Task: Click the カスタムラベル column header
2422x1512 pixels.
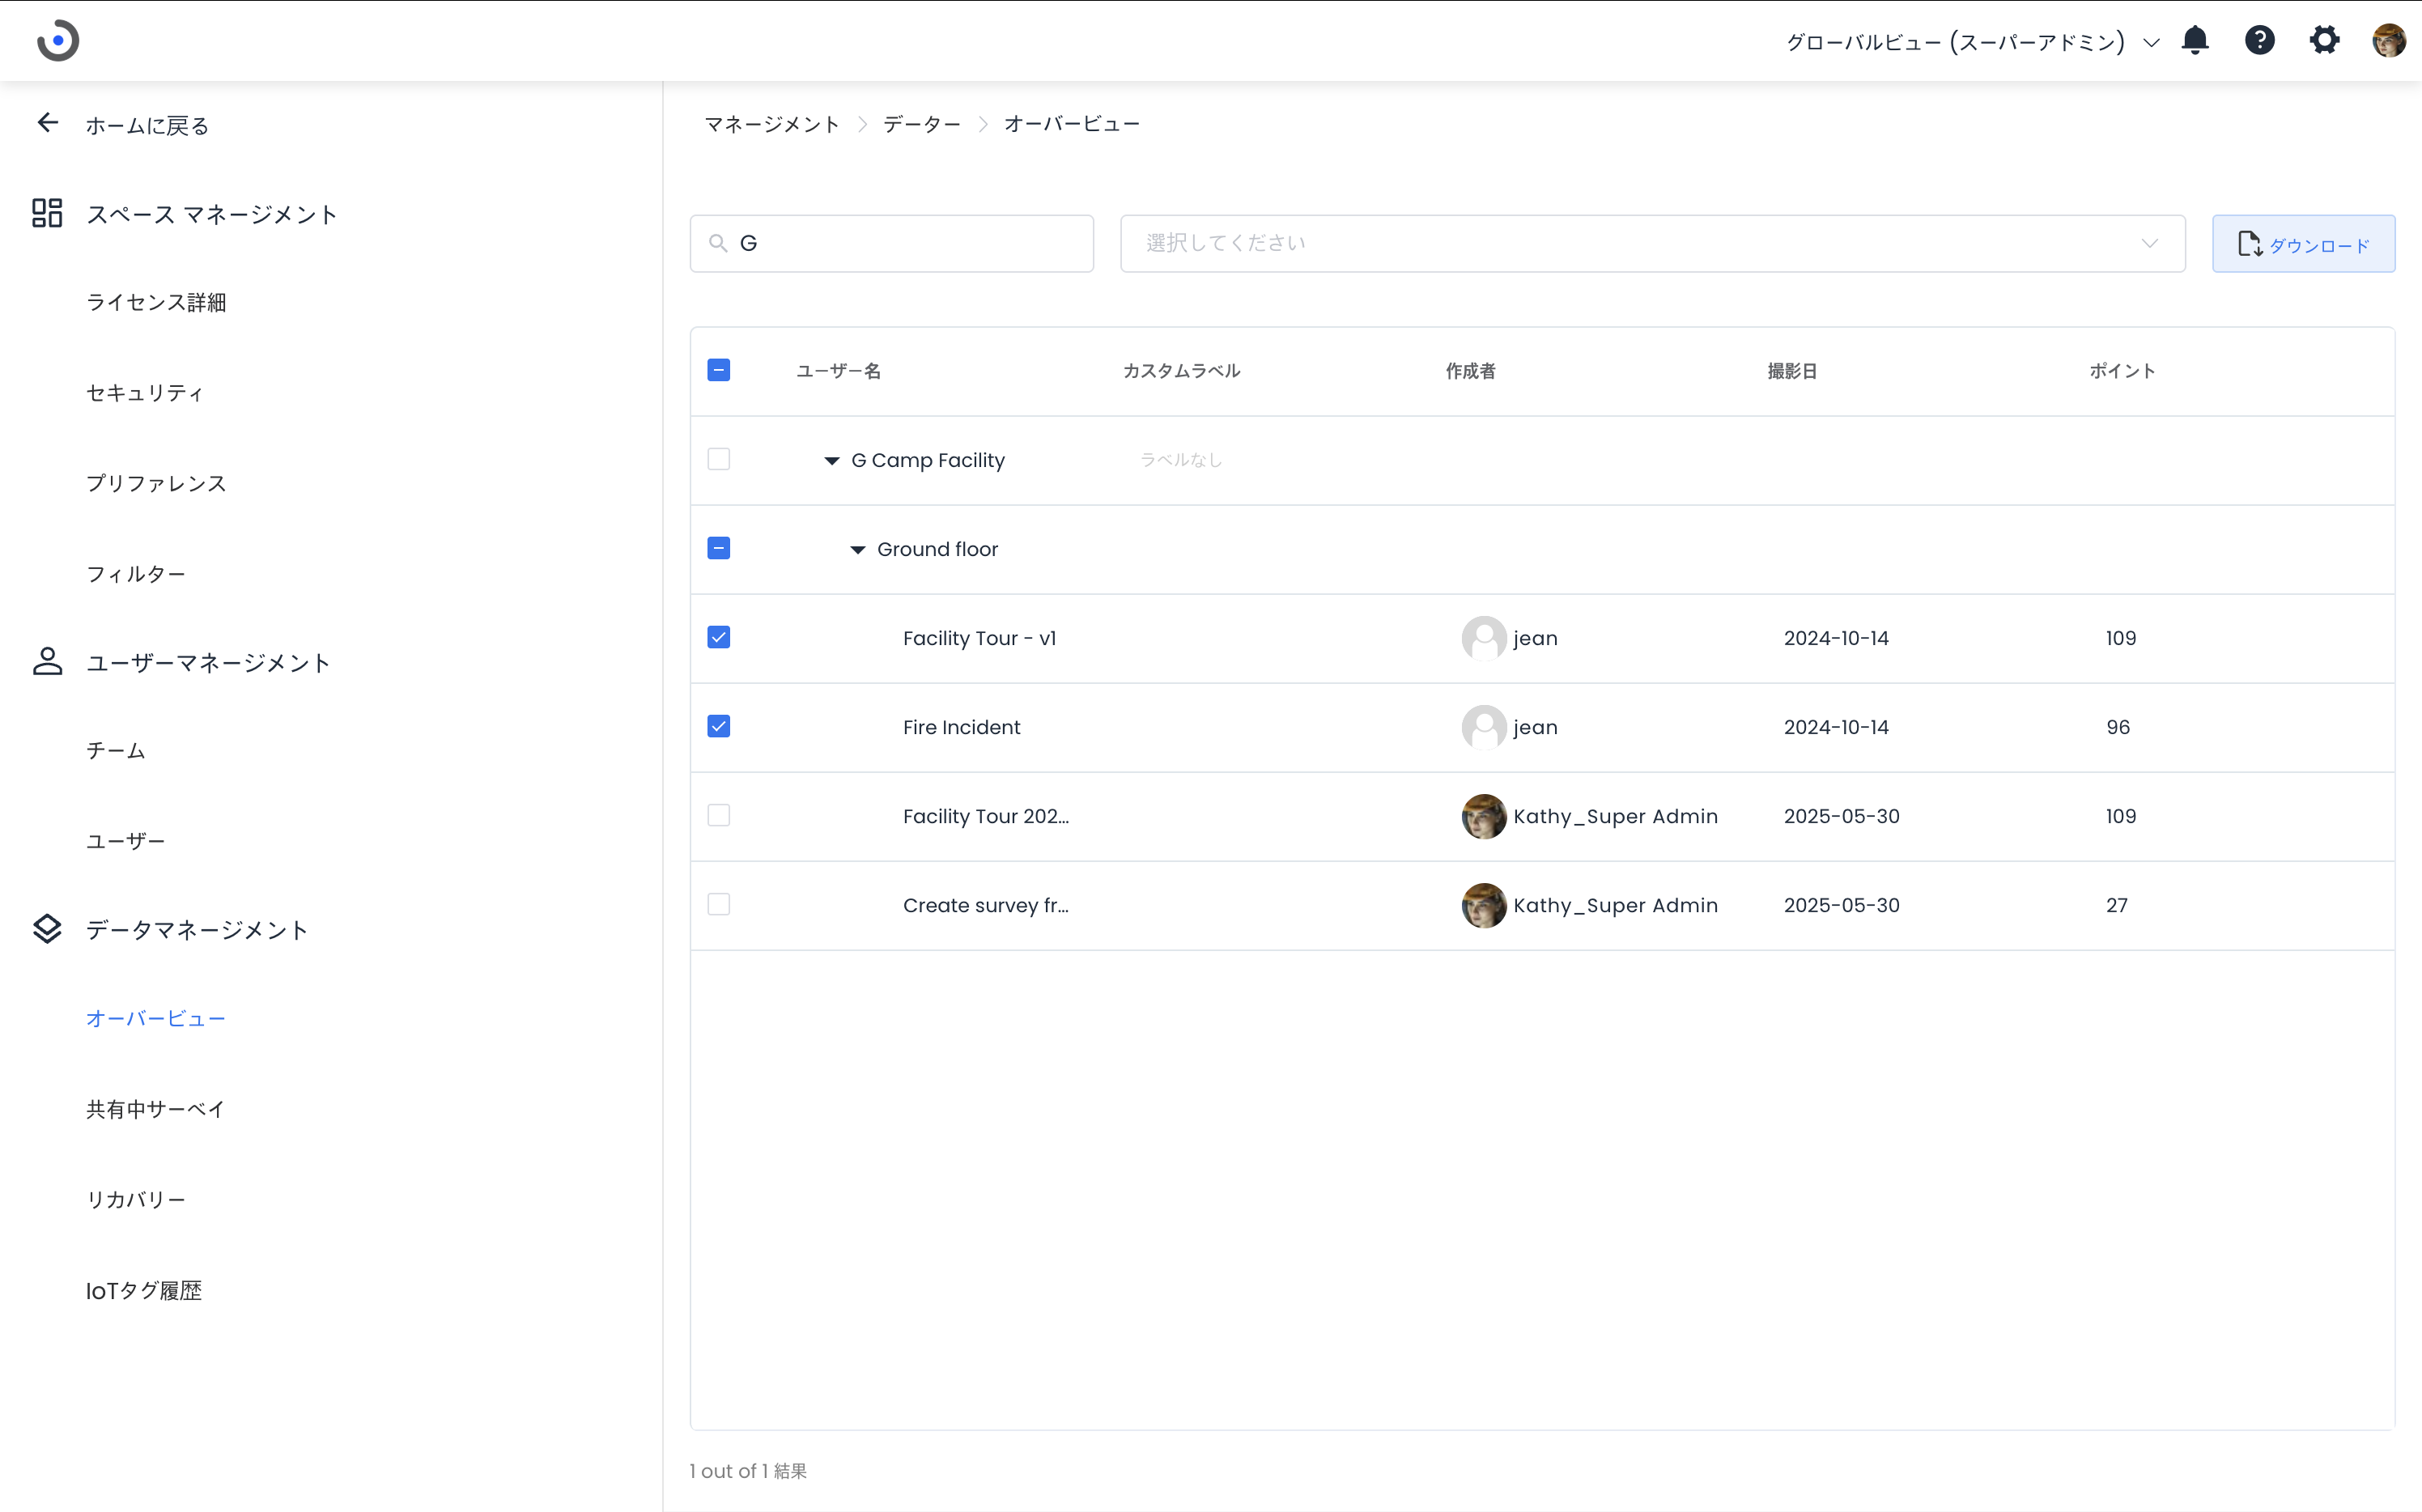Action: [x=1181, y=371]
